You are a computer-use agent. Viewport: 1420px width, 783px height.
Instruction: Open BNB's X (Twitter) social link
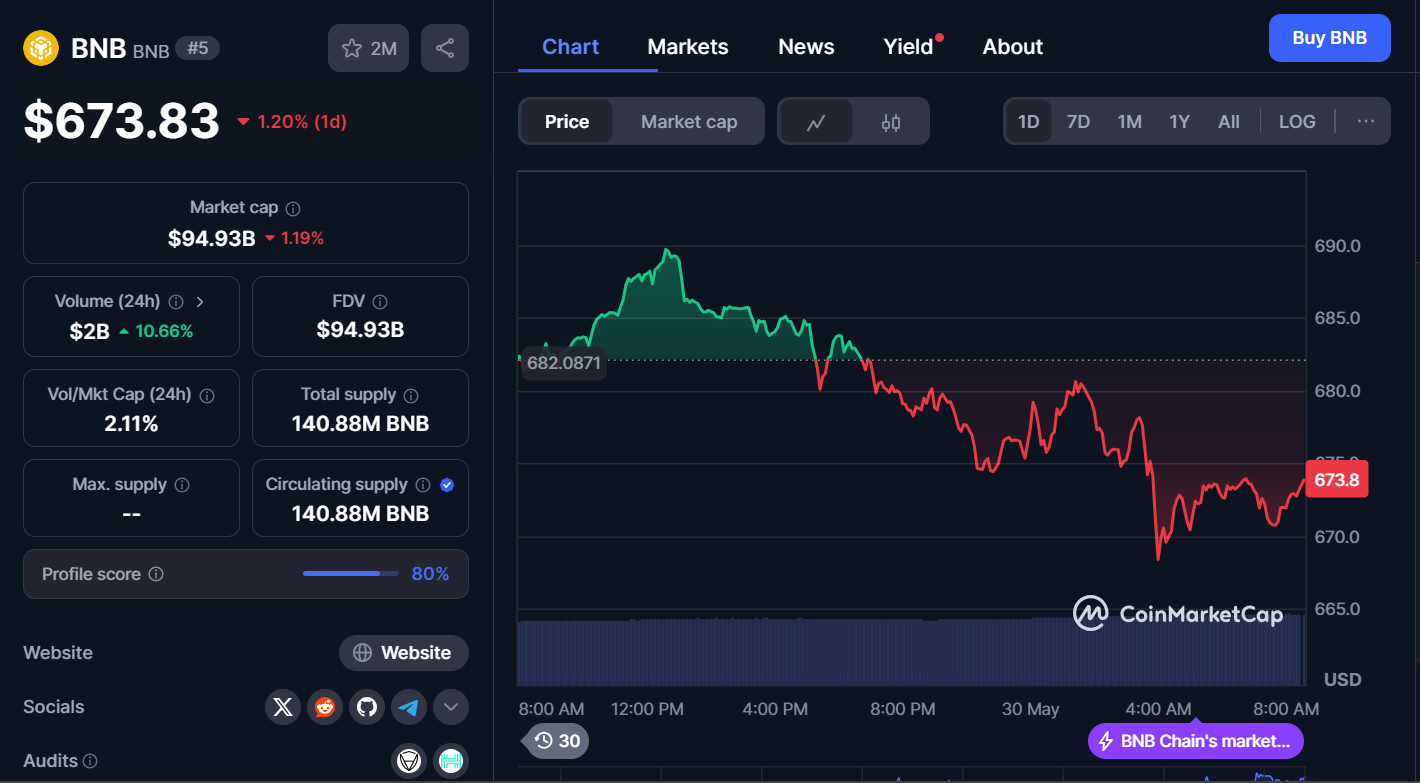point(283,707)
